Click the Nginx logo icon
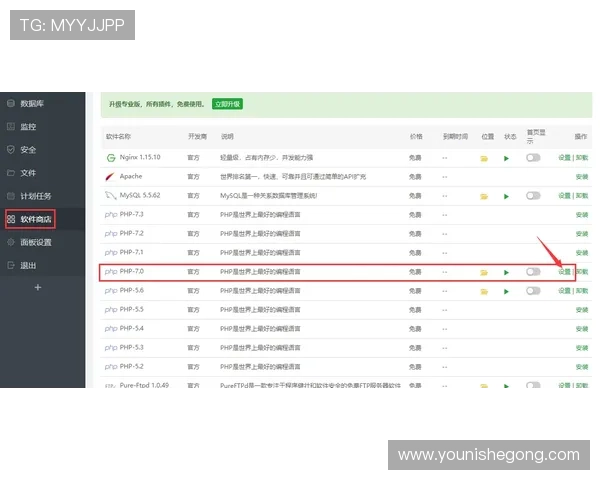 (111, 158)
